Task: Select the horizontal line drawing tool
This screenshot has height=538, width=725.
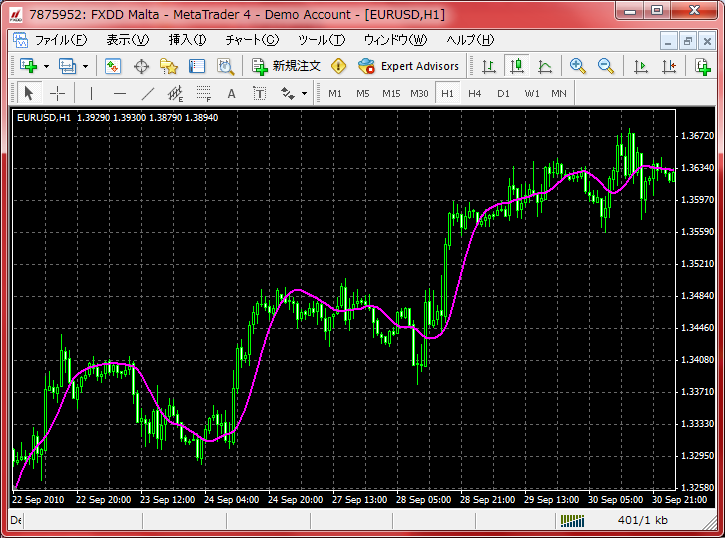Action: [x=120, y=93]
